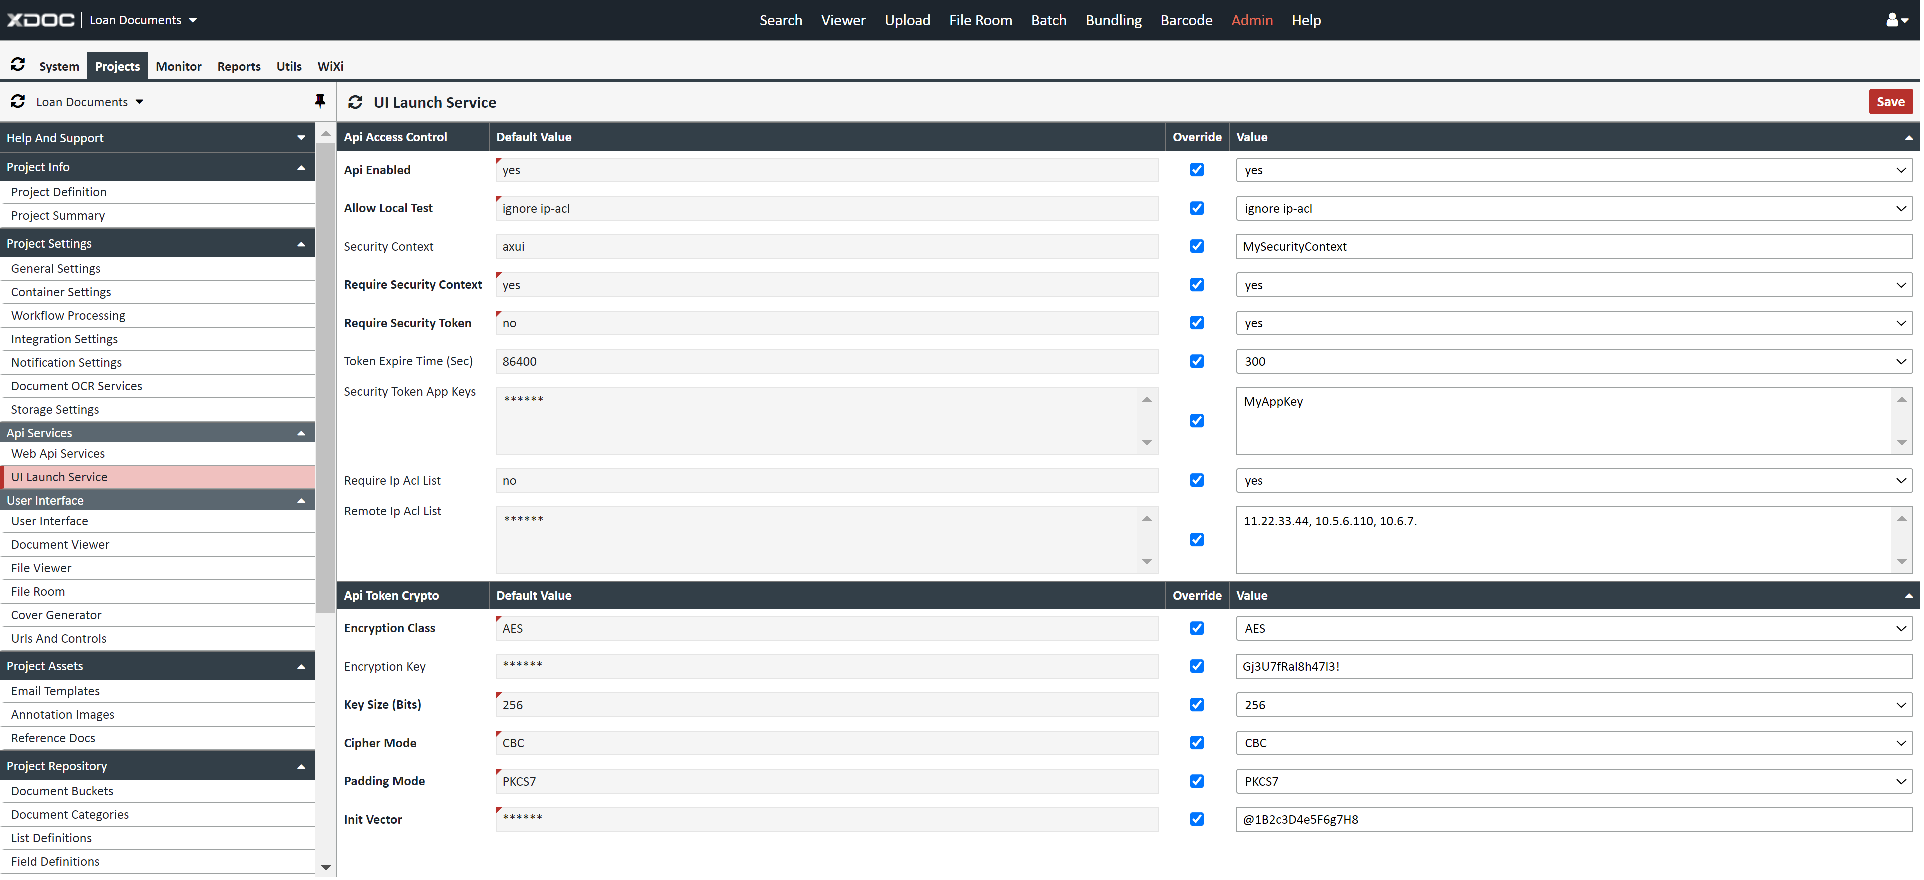Click refresh icon next to Loan Documents project
Viewport: 1924px width, 880px height.
[x=18, y=102]
